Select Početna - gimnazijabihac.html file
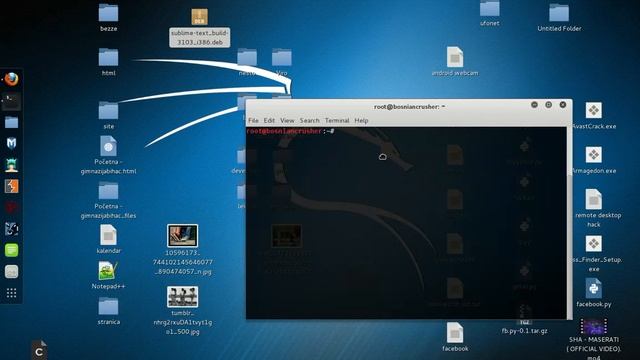 click(x=108, y=146)
